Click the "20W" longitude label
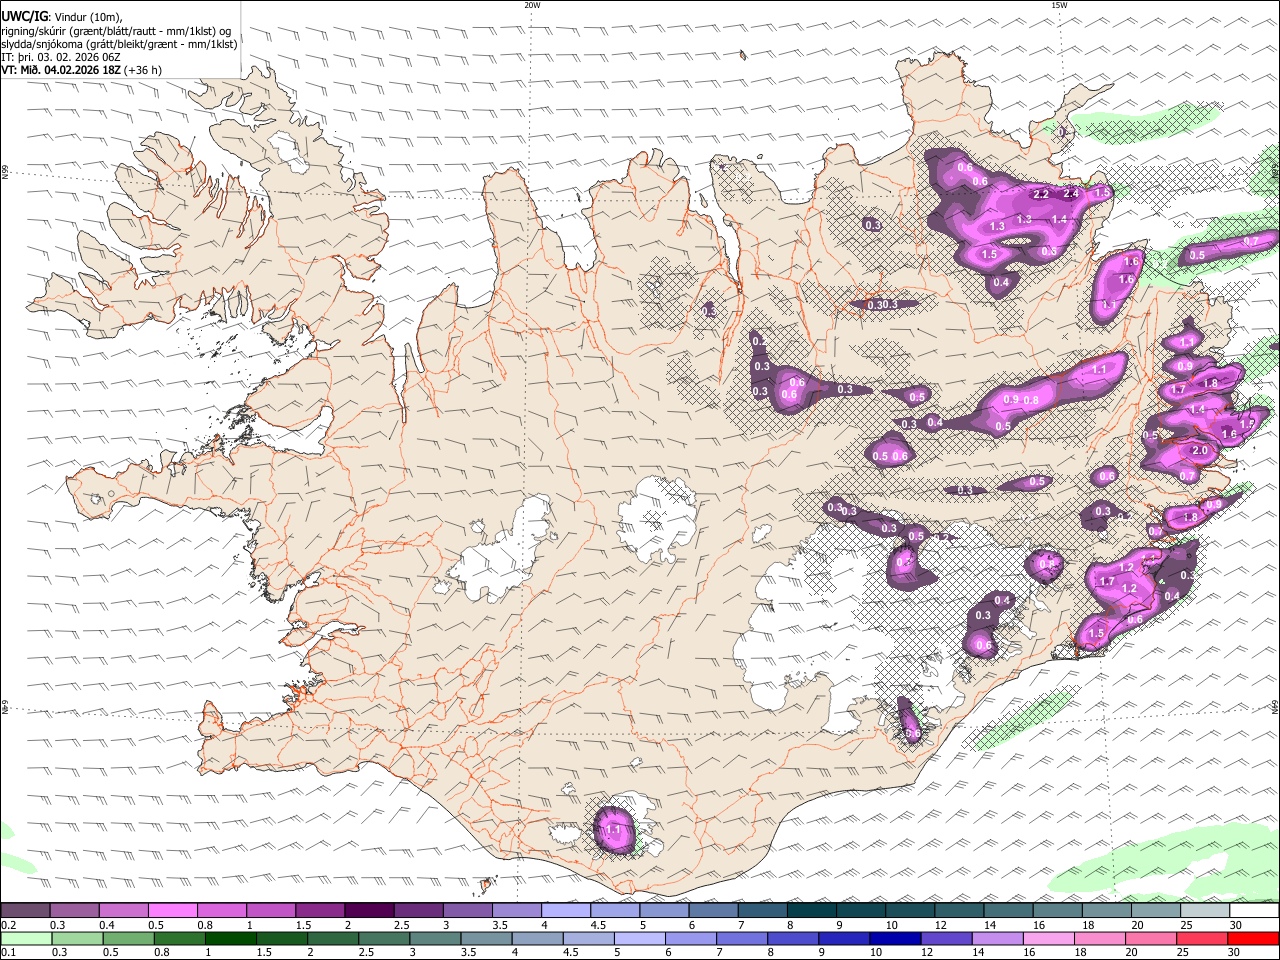 click(x=532, y=5)
